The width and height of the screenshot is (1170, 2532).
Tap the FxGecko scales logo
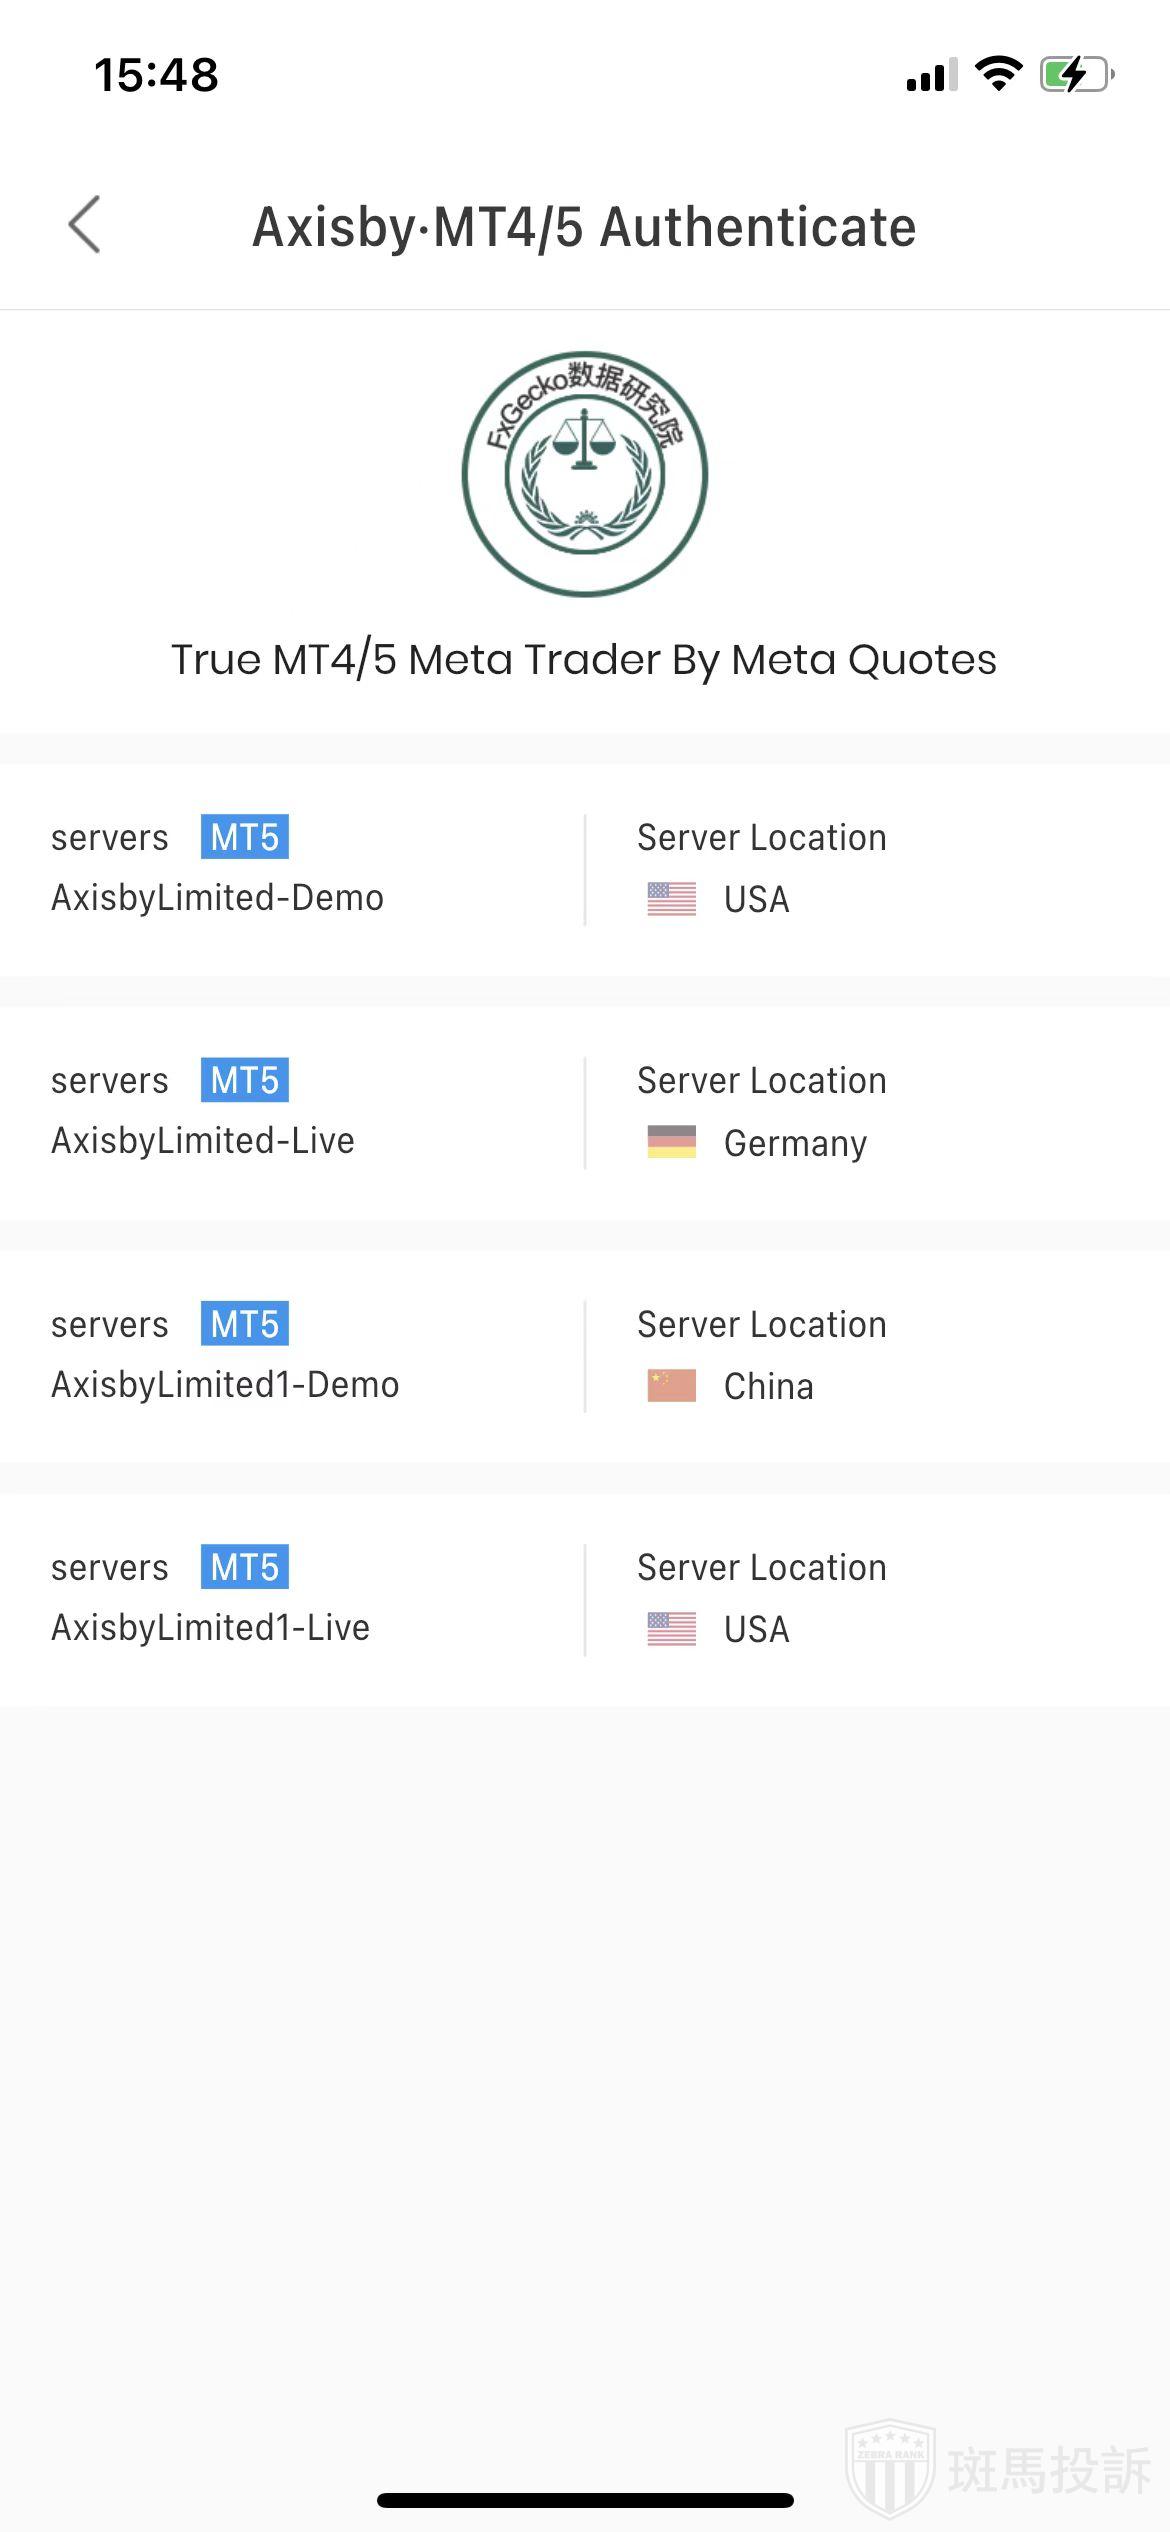[585, 474]
